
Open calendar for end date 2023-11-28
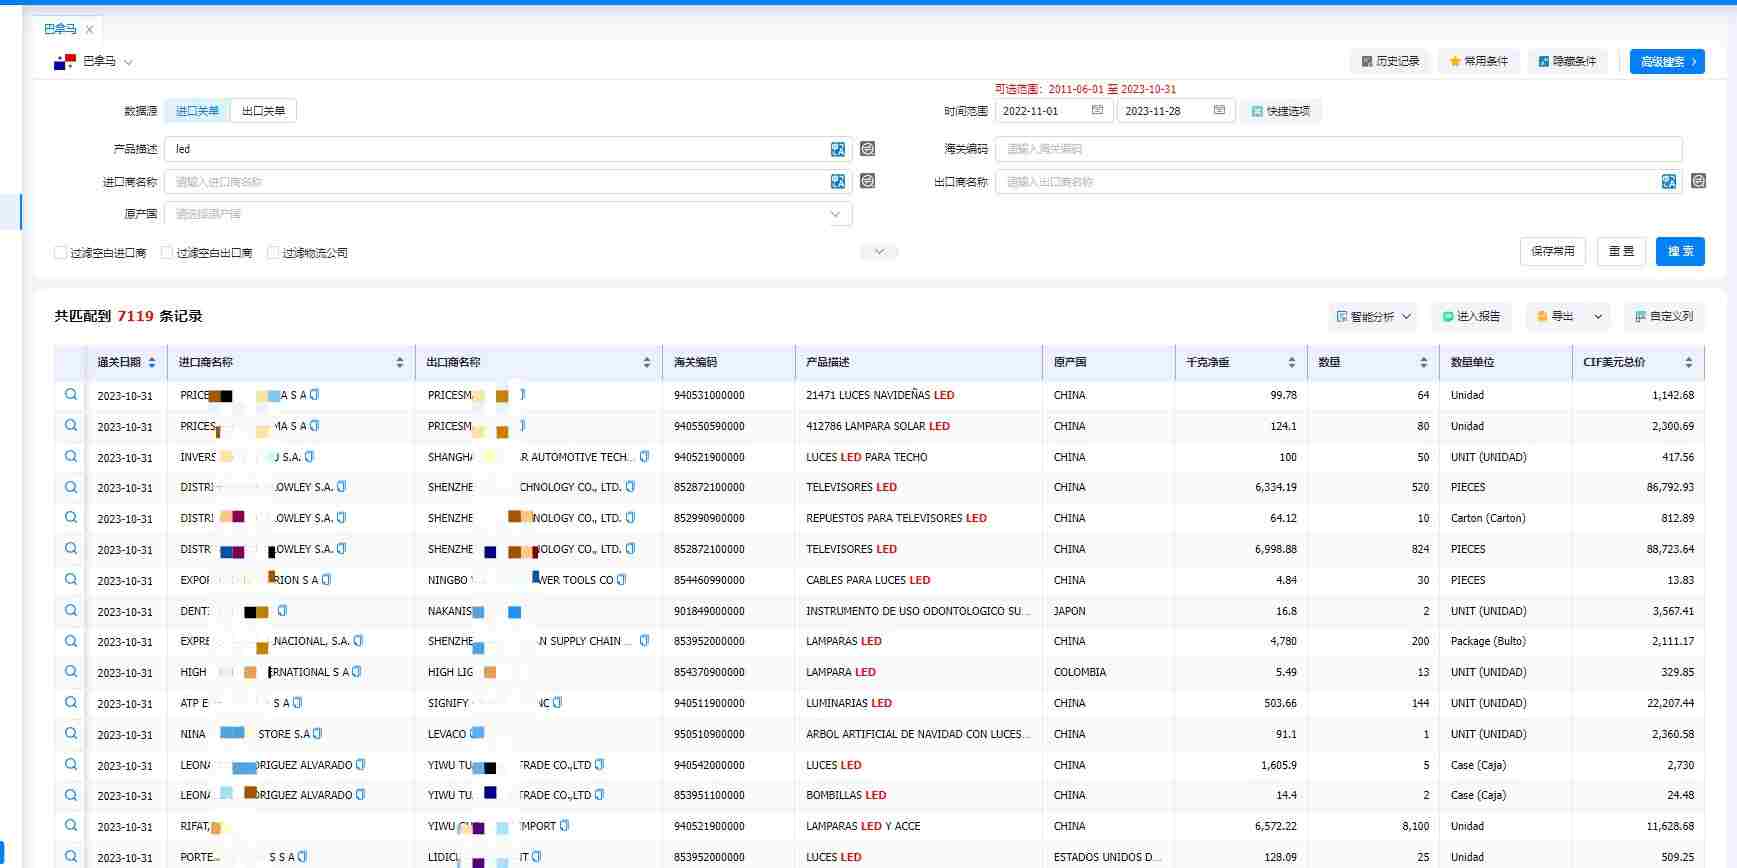[x=1219, y=110]
